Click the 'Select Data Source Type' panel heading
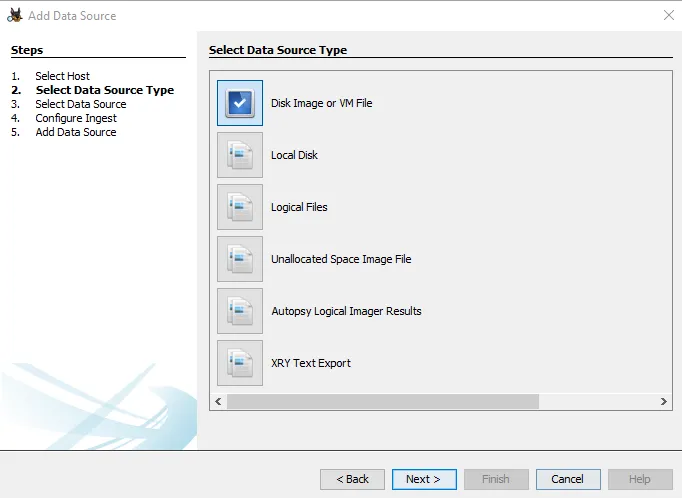Image resolution: width=682 pixels, height=498 pixels. (278, 50)
